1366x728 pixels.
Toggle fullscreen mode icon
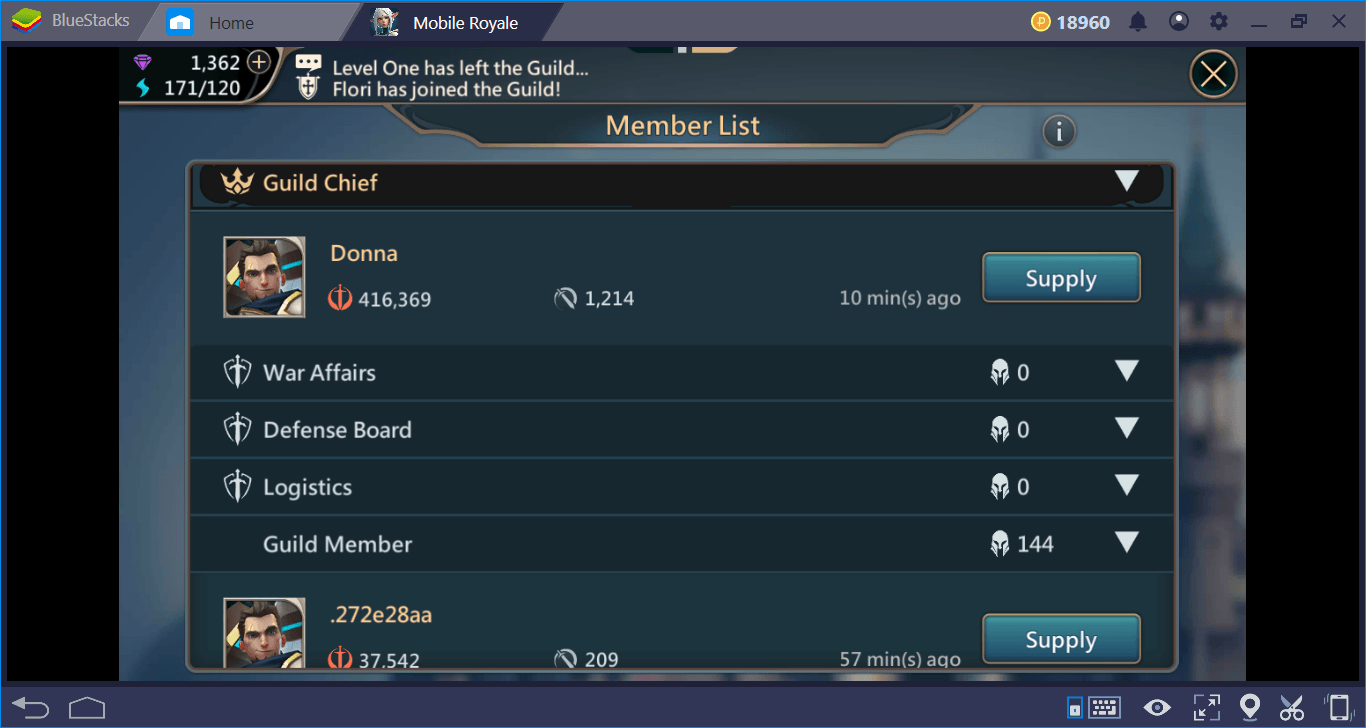tap(1206, 707)
